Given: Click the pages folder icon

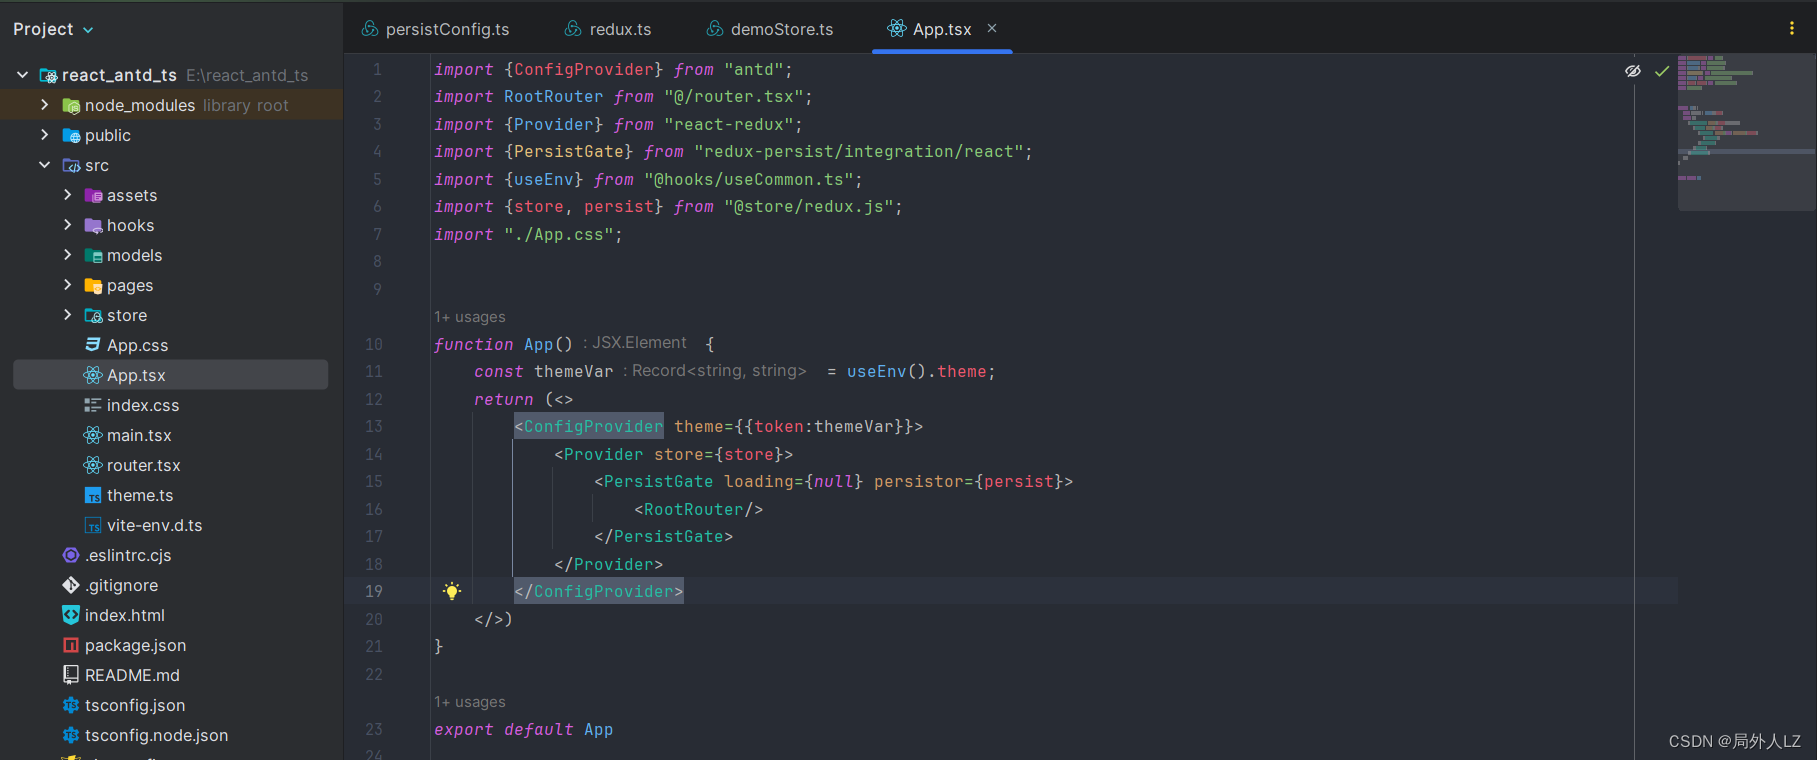Looking at the screenshot, I should point(93,285).
